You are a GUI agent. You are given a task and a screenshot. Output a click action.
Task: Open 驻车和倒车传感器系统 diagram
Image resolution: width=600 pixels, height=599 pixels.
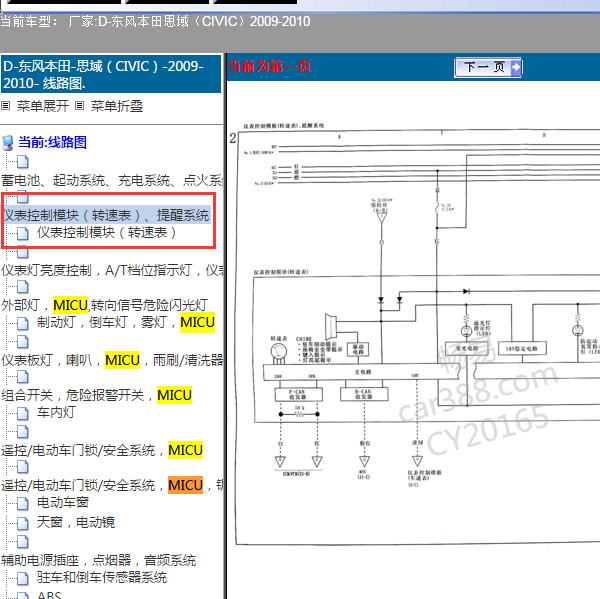(102, 577)
